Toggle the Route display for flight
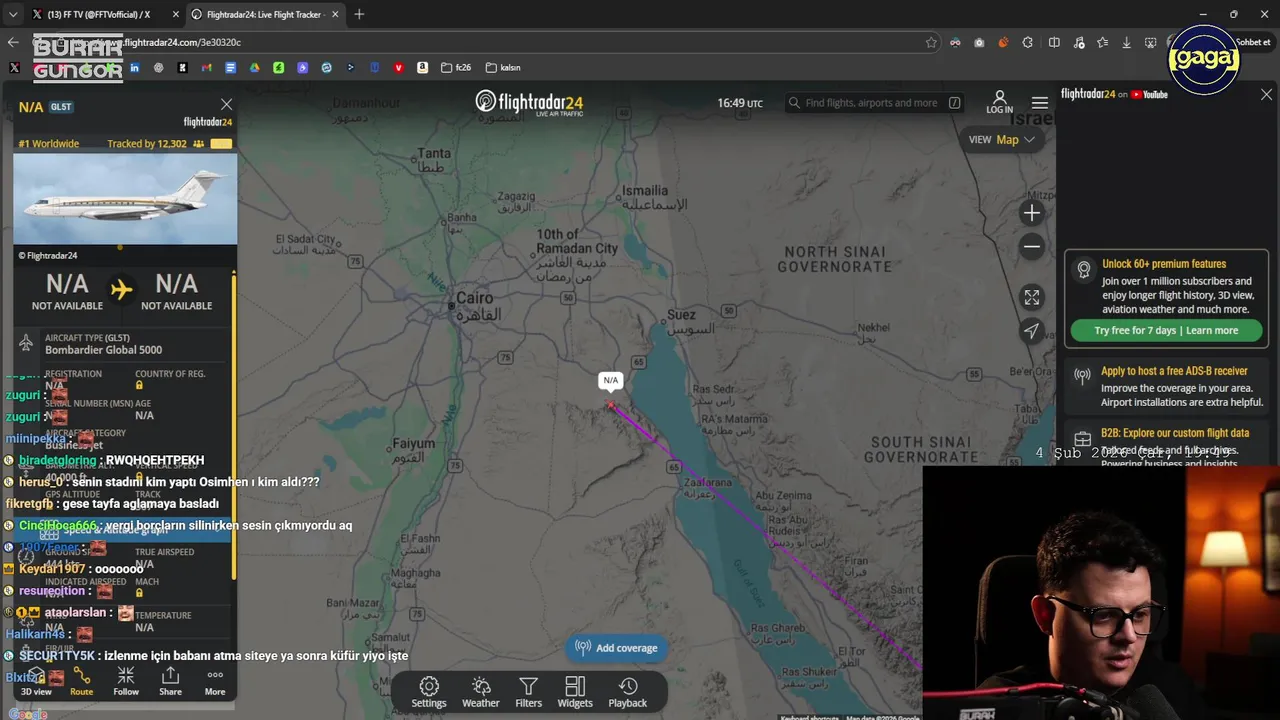Image resolution: width=1280 pixels, height=720 pixels. 81,682
